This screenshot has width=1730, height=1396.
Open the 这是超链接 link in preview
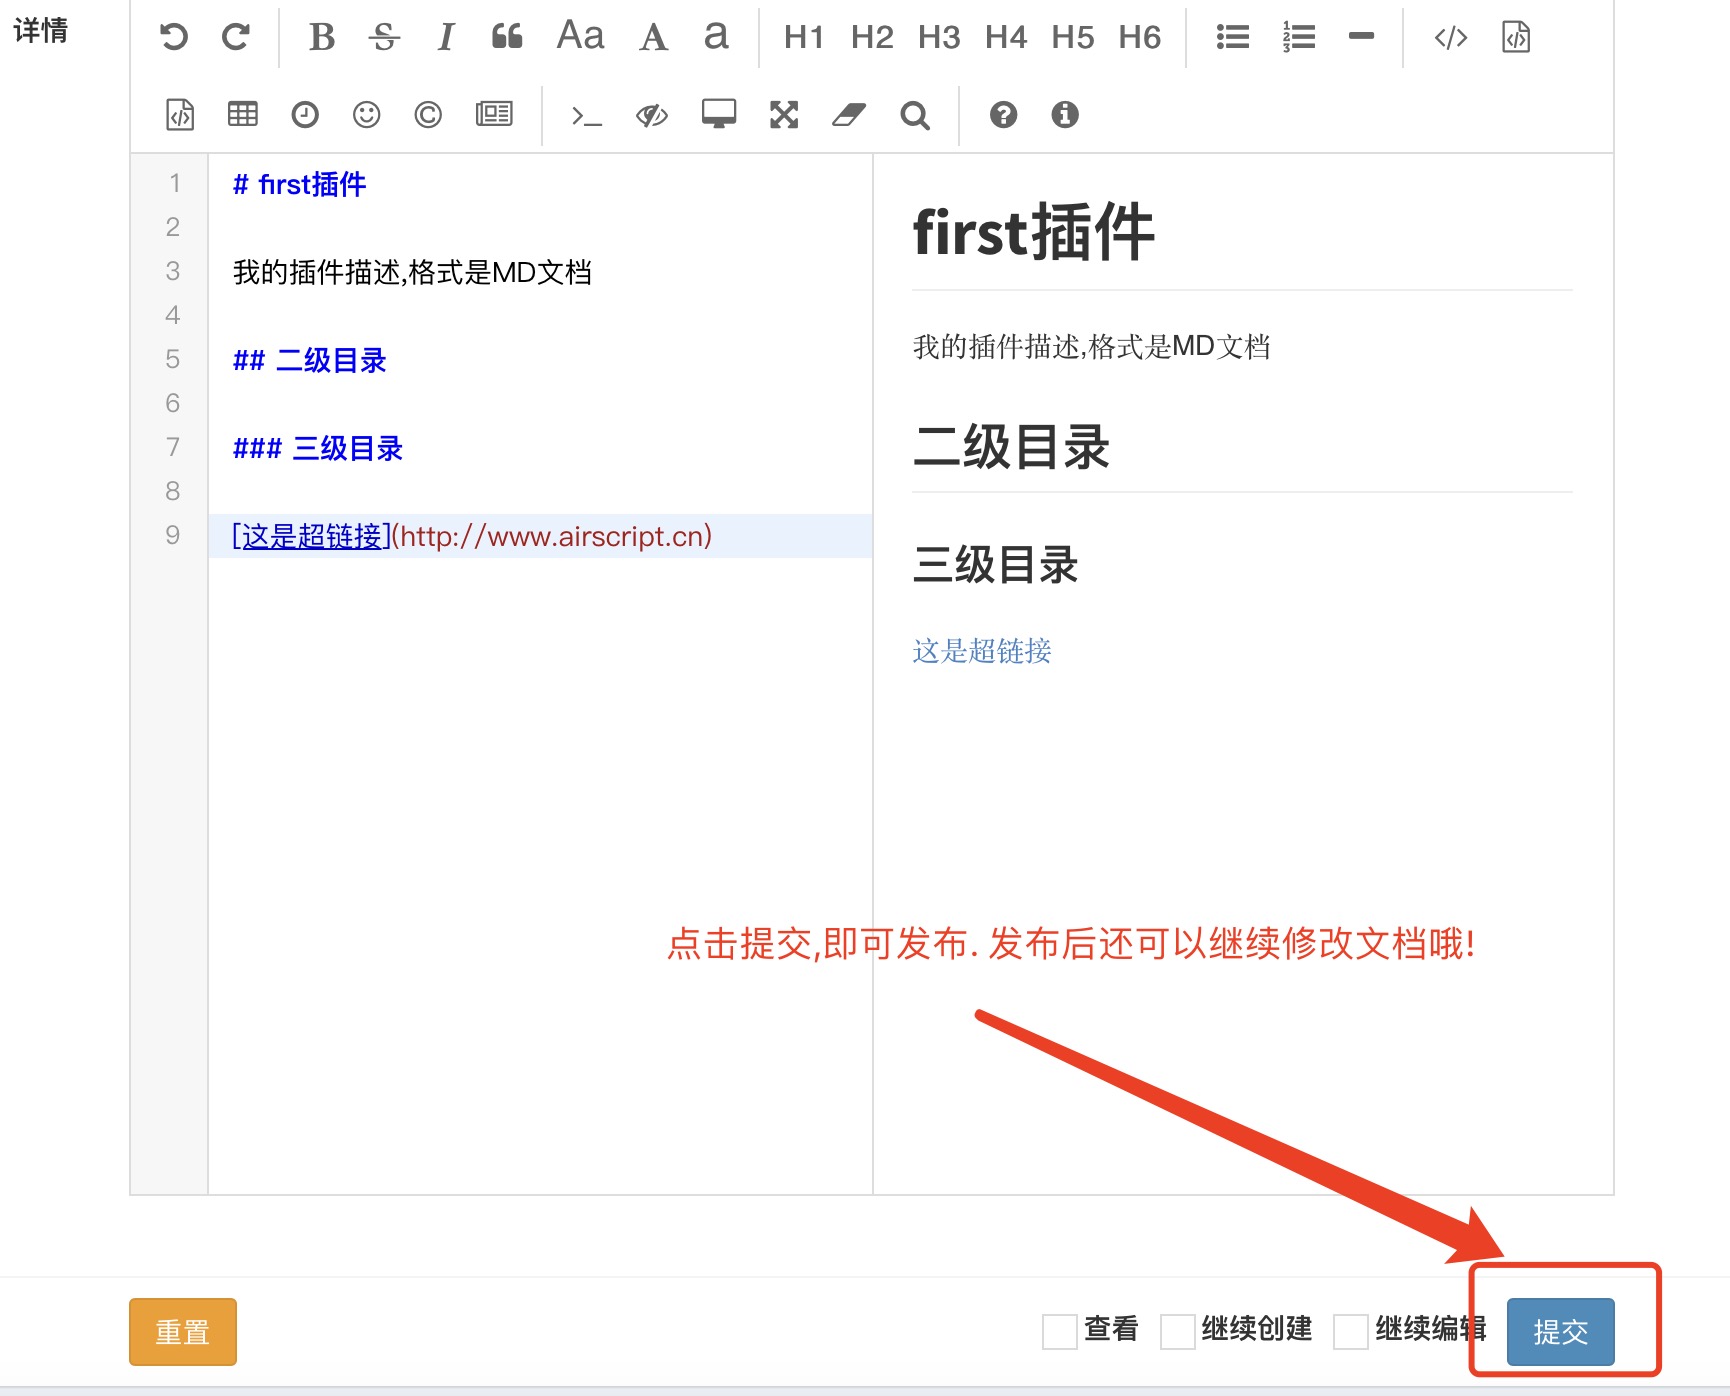coord(982,651)
